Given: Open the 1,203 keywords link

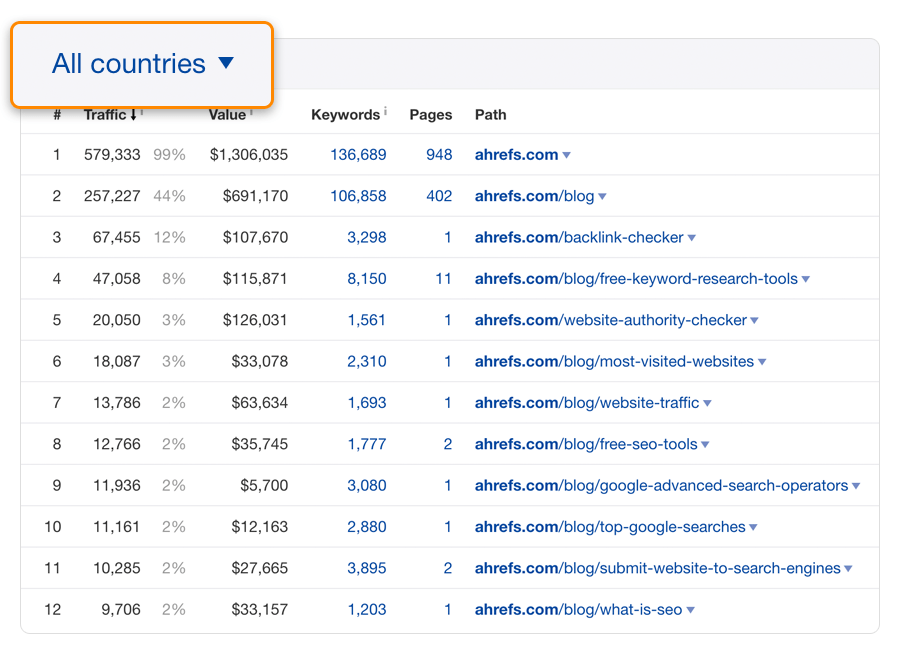Looking at the screenshot, I should point(367,609).
